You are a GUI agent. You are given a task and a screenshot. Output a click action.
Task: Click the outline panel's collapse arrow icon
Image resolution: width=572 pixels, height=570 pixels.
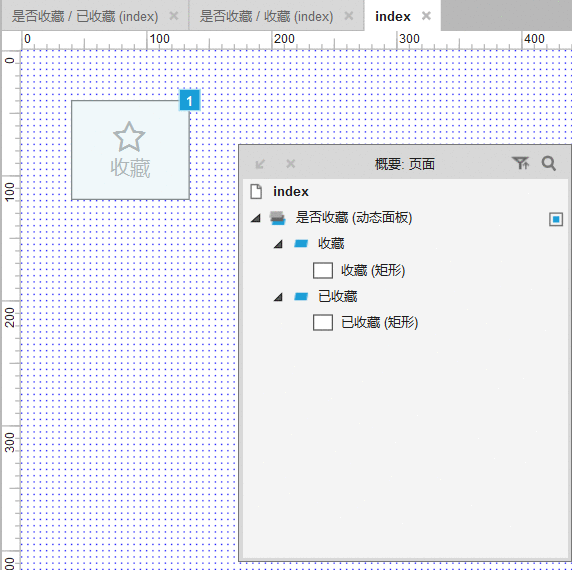point(260,164)
